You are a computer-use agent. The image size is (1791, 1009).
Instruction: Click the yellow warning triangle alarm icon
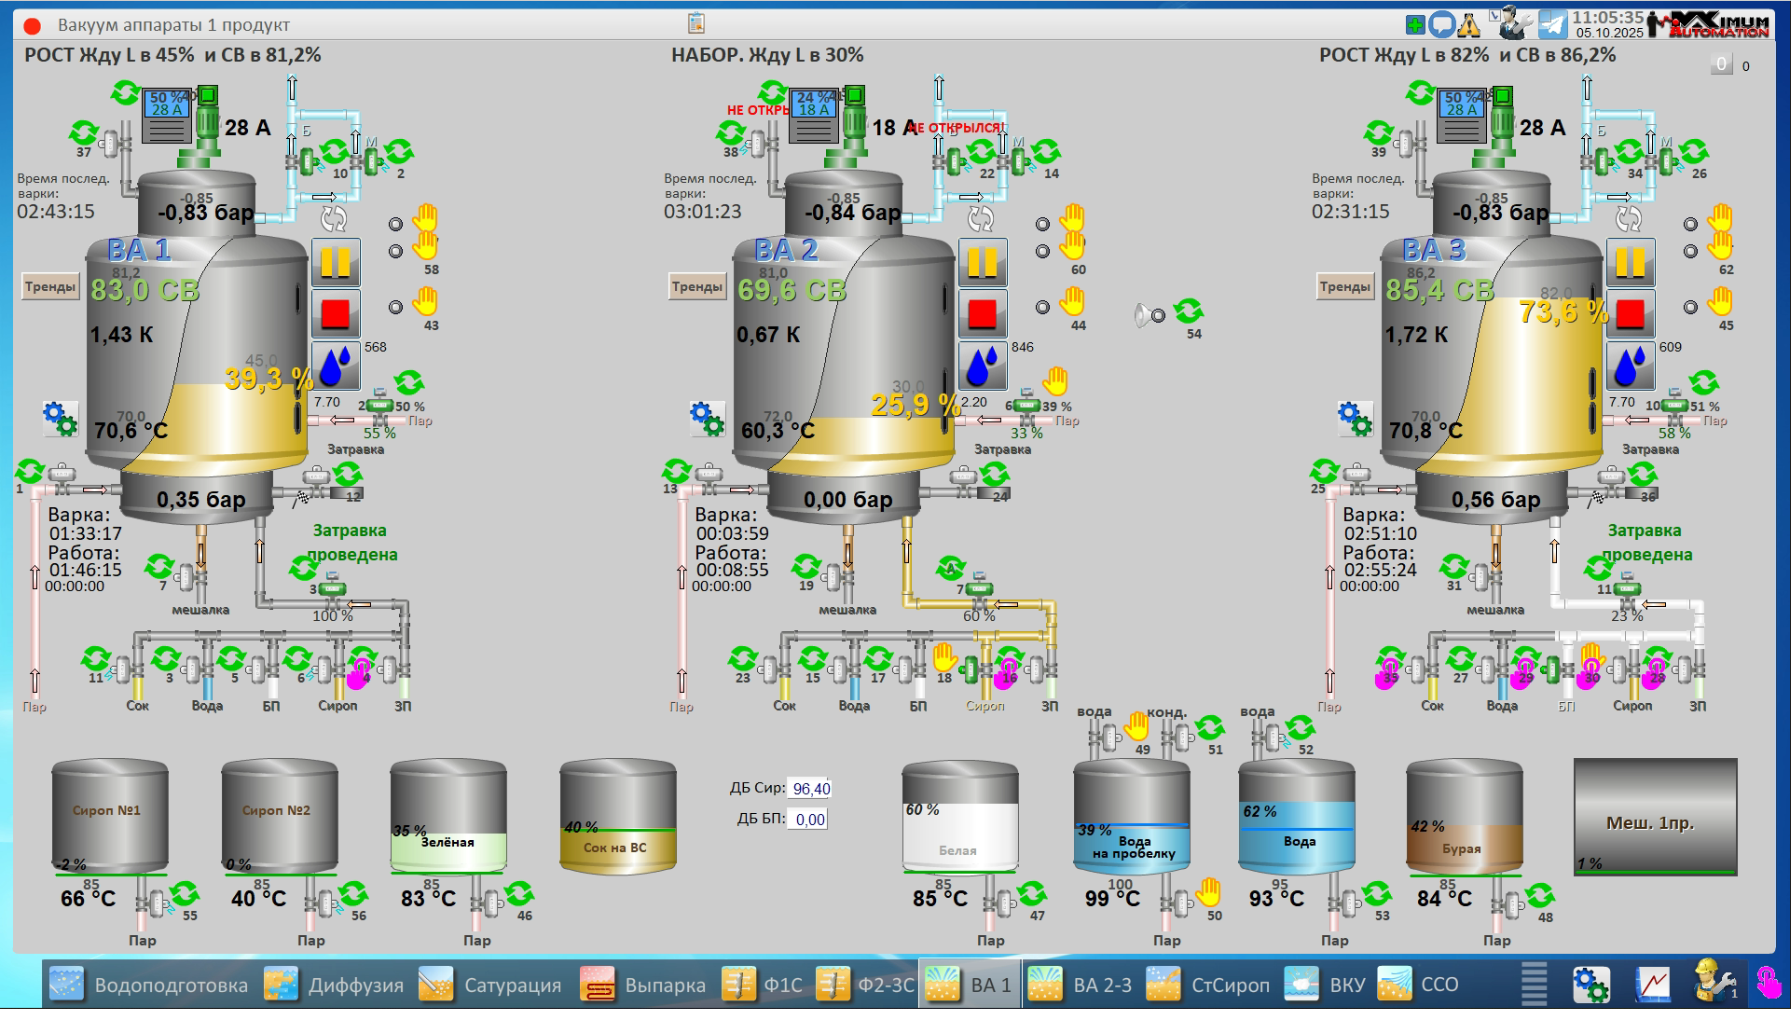[x=1468, y=25]
